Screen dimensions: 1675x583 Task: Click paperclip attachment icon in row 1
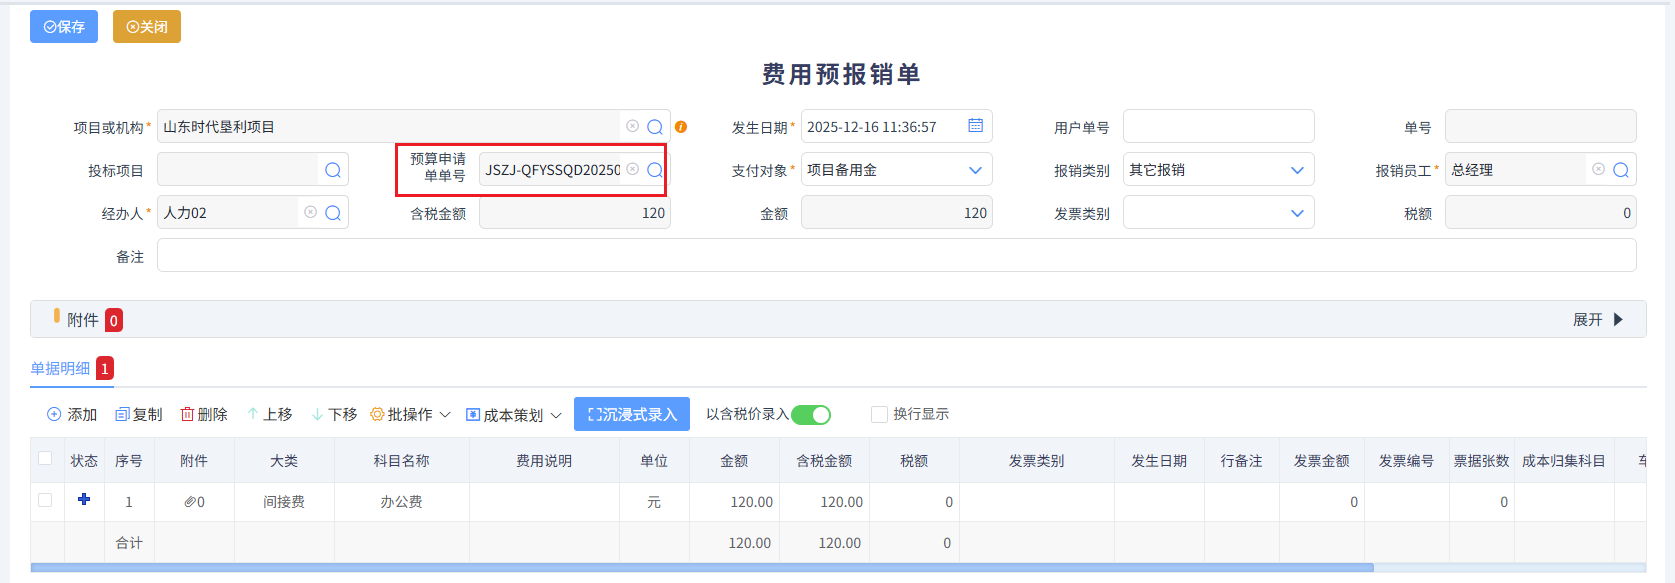190,502
